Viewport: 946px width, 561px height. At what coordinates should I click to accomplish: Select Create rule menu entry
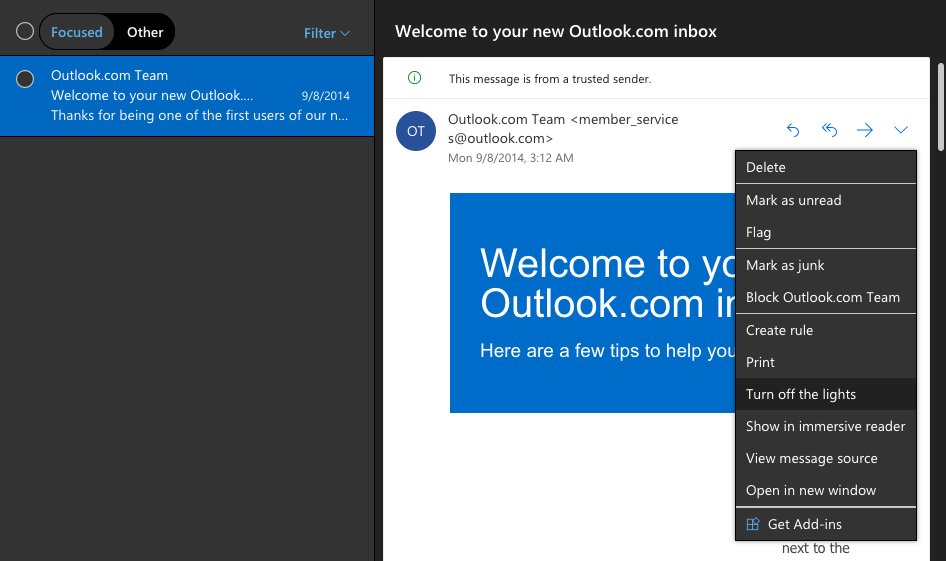pos(826,331)
